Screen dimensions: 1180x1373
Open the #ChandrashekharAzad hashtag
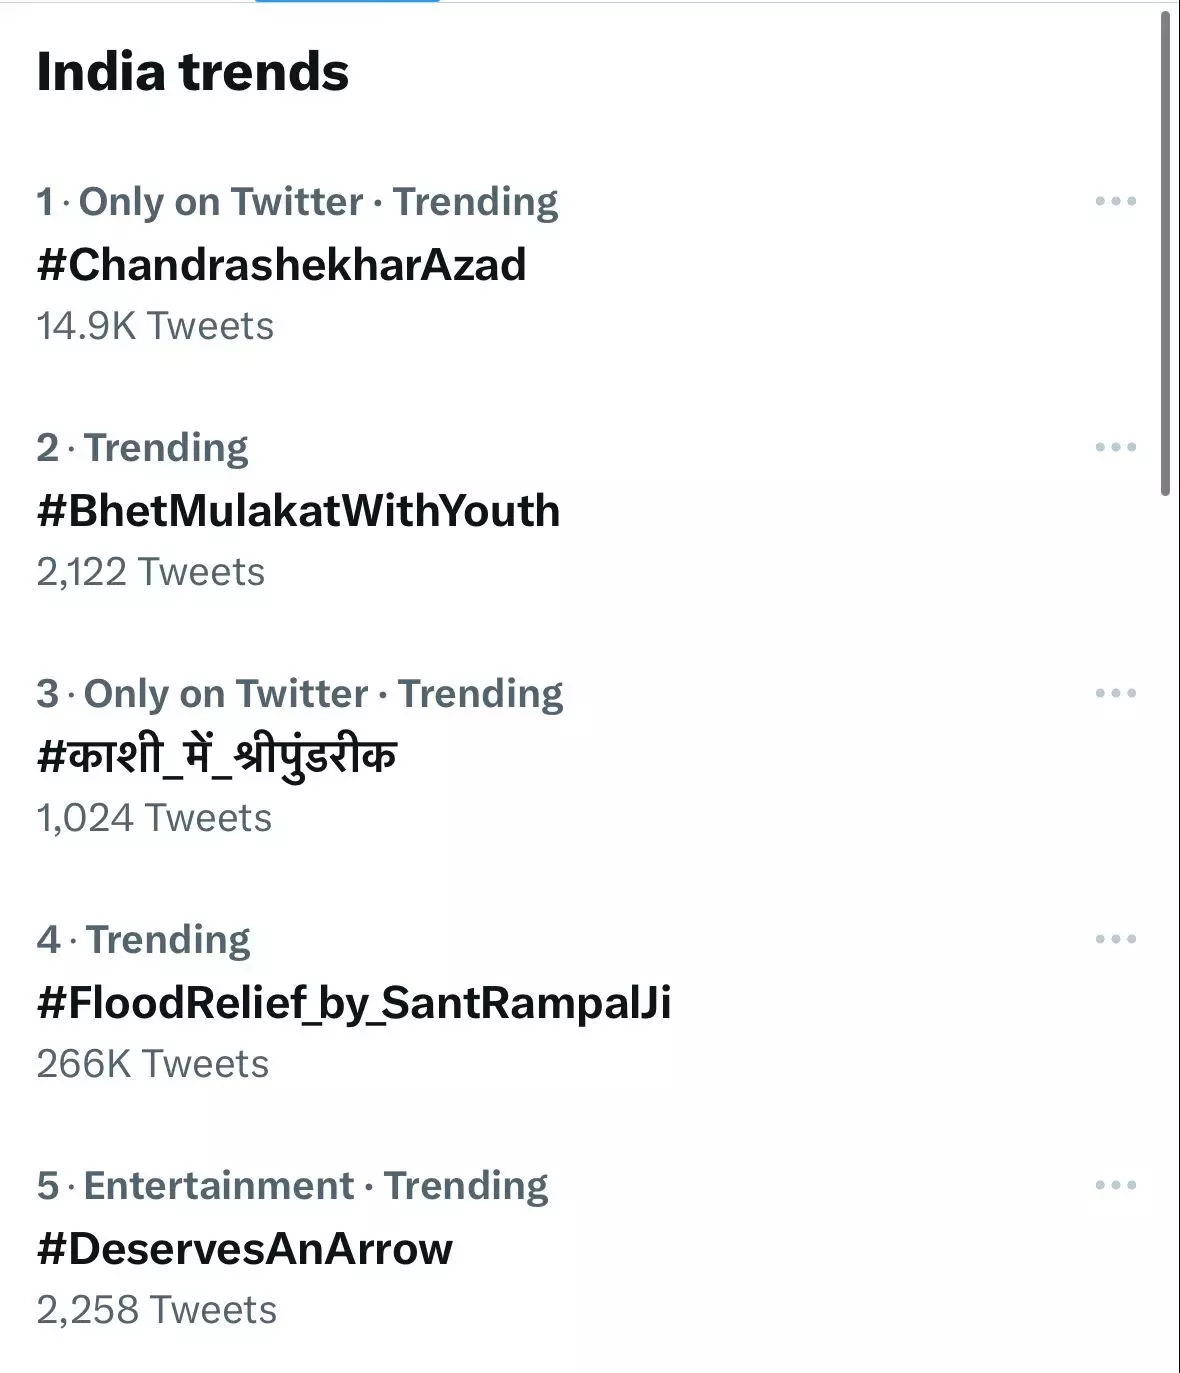point(281,265)
